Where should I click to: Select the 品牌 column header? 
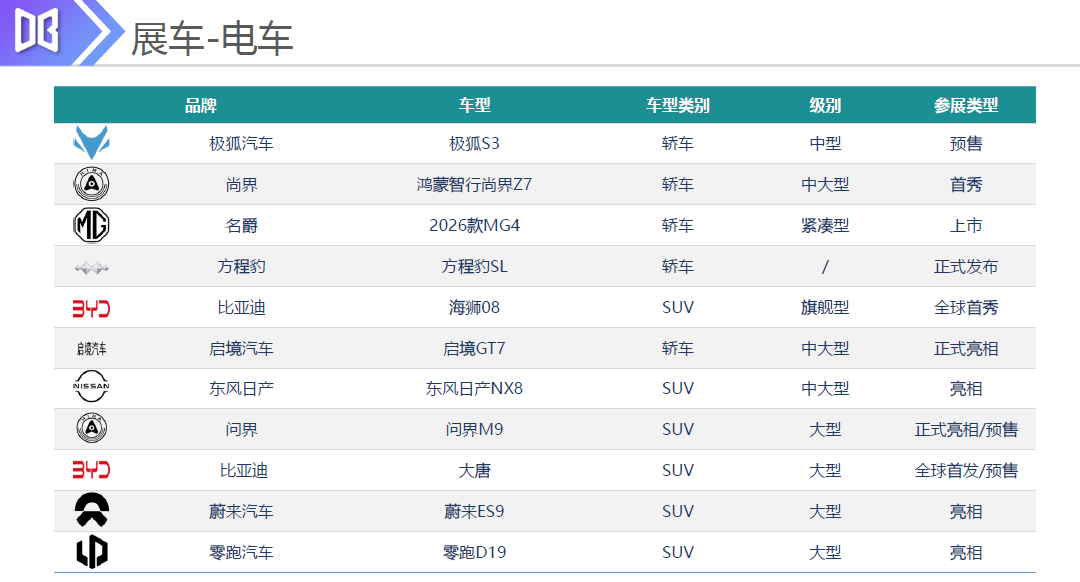click(200, 105)
